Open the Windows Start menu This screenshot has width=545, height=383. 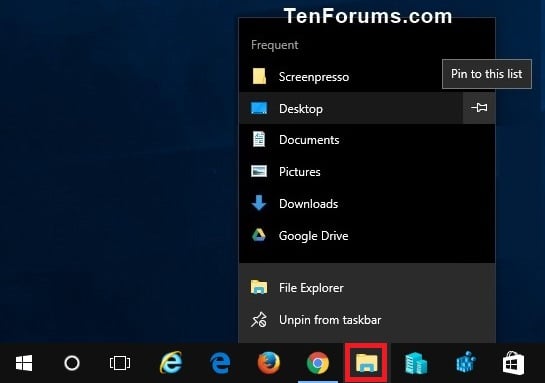[x=24, y=363]
